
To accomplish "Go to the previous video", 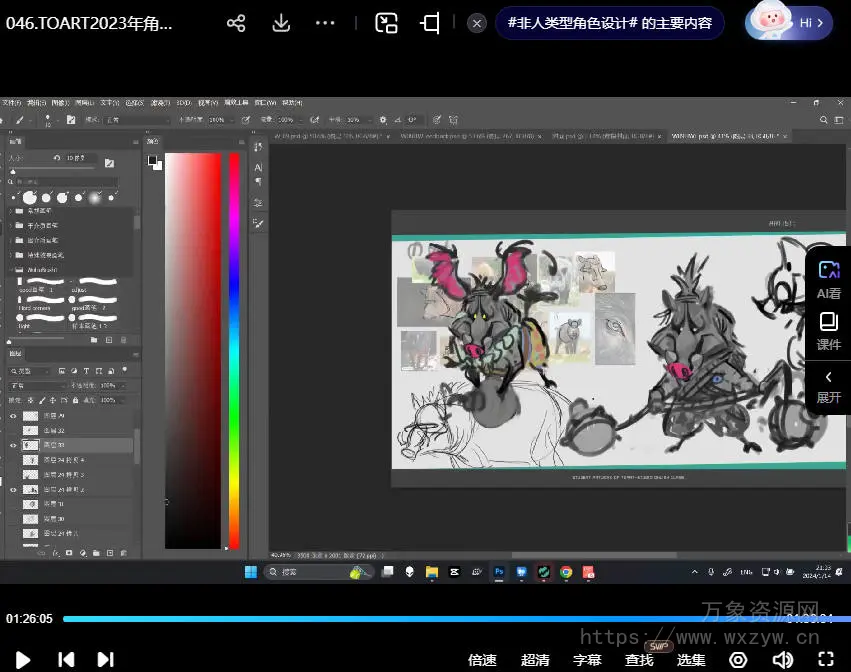I will (66, 659).
